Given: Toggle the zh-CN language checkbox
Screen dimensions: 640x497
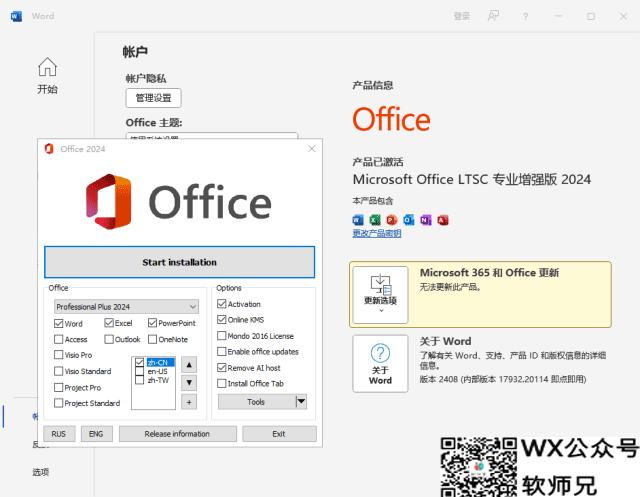Looking at the screenshot, I should (x=140, y=362).
